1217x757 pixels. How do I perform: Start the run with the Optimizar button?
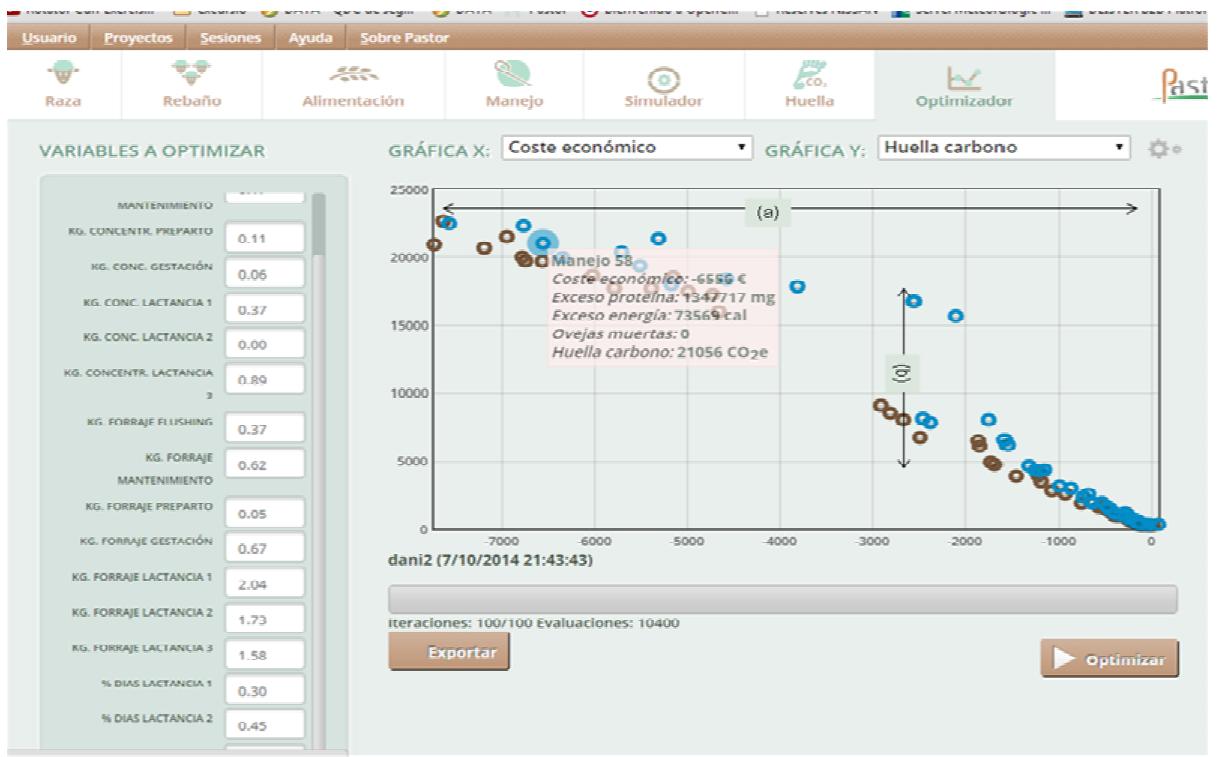(1110, 661)
